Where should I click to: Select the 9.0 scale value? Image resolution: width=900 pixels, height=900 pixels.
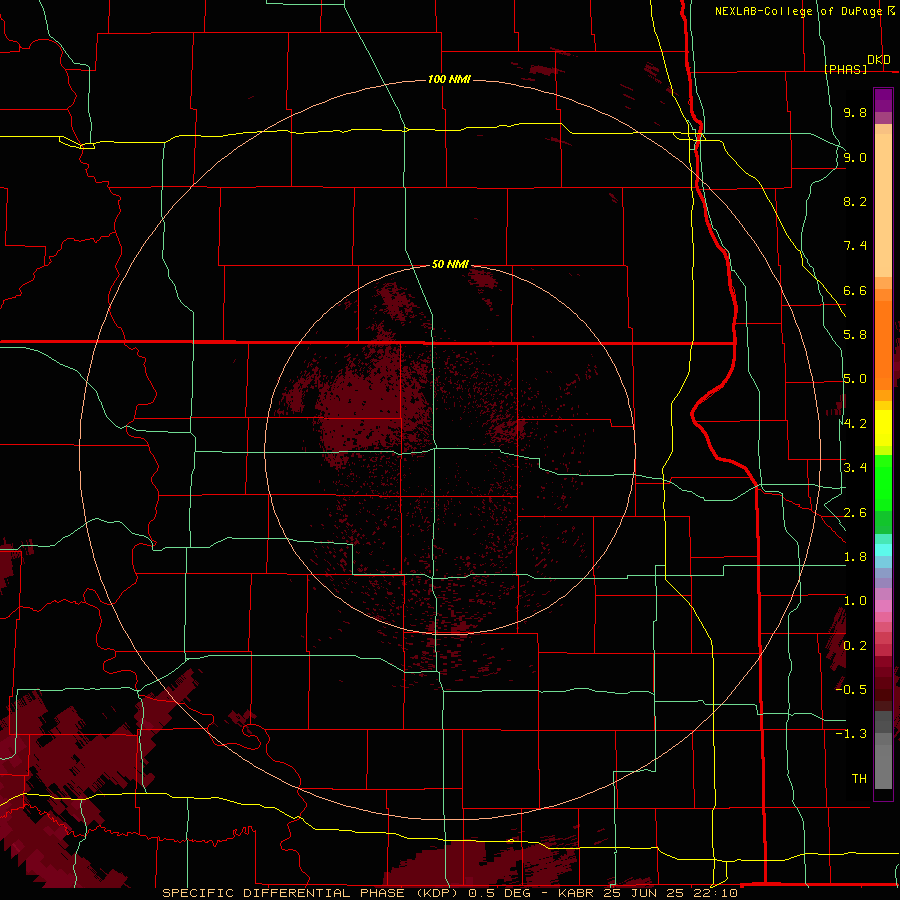tap(855, 157)
